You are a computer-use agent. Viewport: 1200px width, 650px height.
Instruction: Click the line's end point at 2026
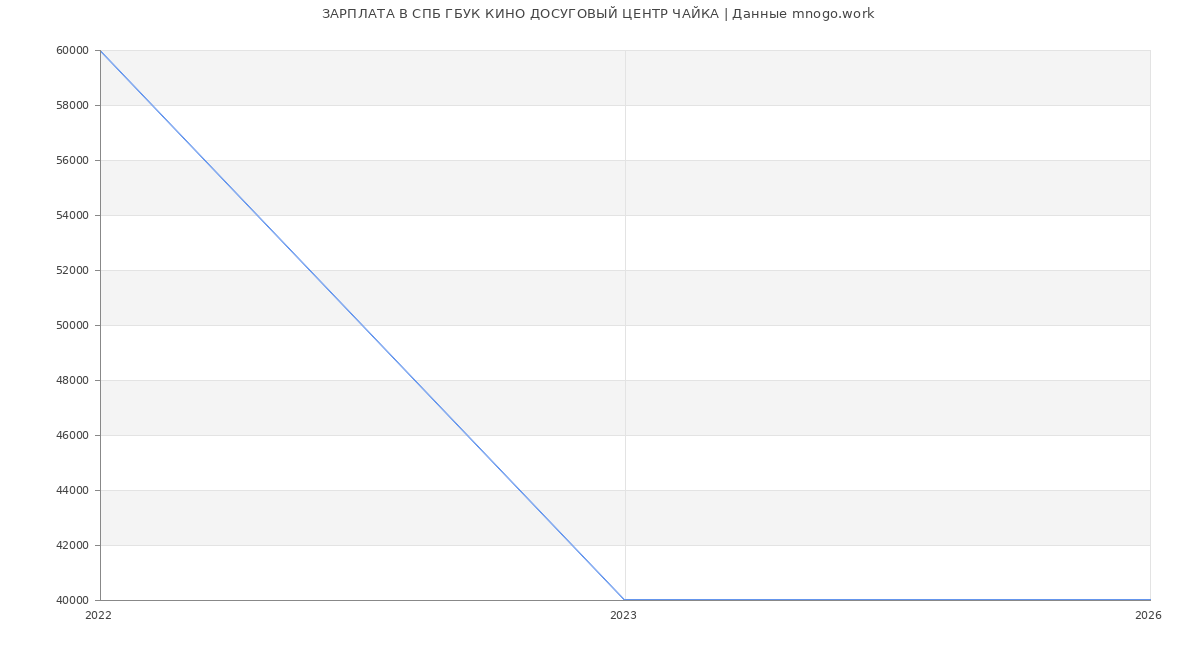pos(1150,600)
